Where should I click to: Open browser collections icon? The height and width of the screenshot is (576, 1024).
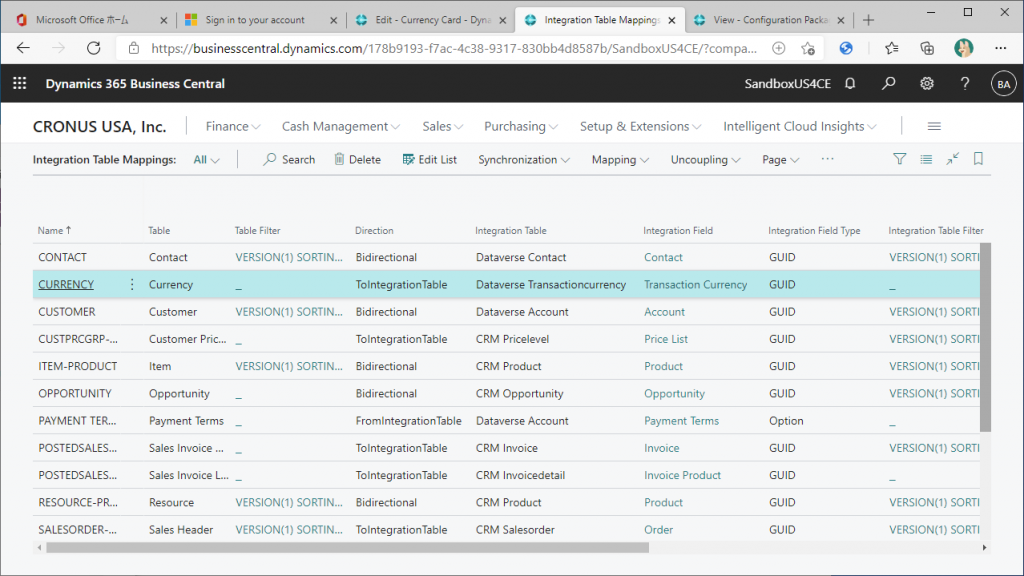click(927, 48)
